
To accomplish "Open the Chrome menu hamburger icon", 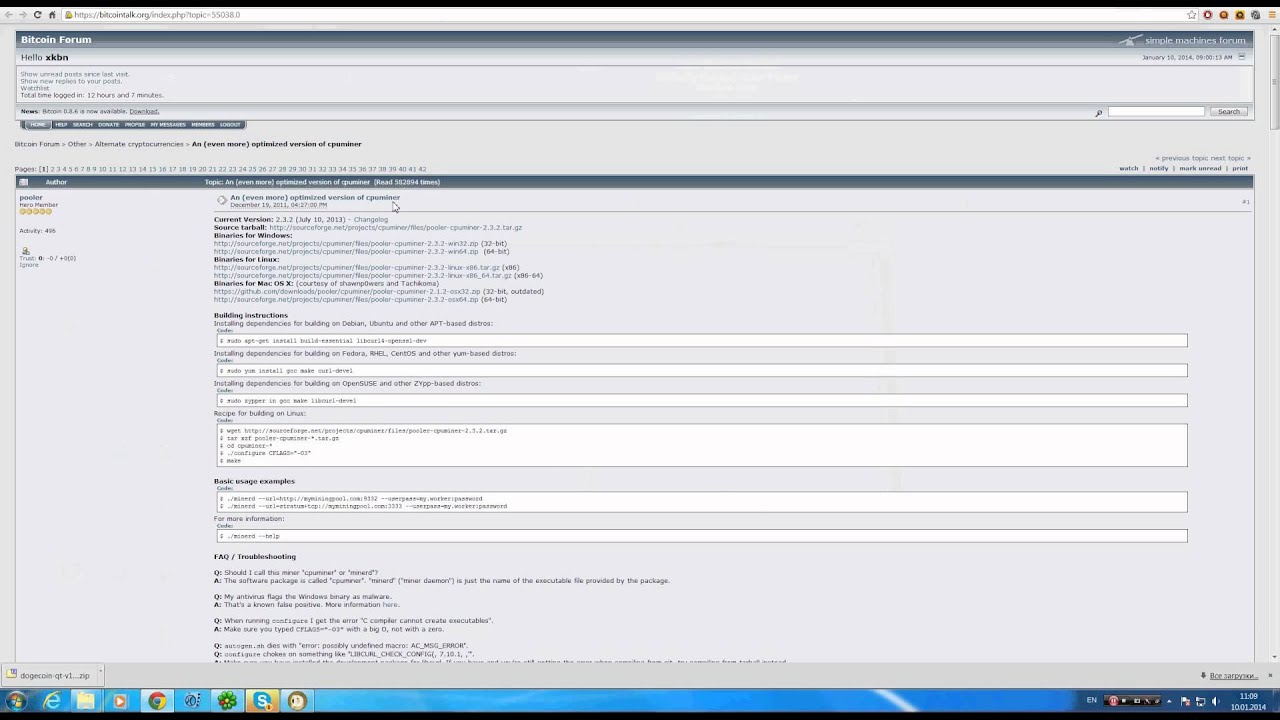I will pos(1271,15).
